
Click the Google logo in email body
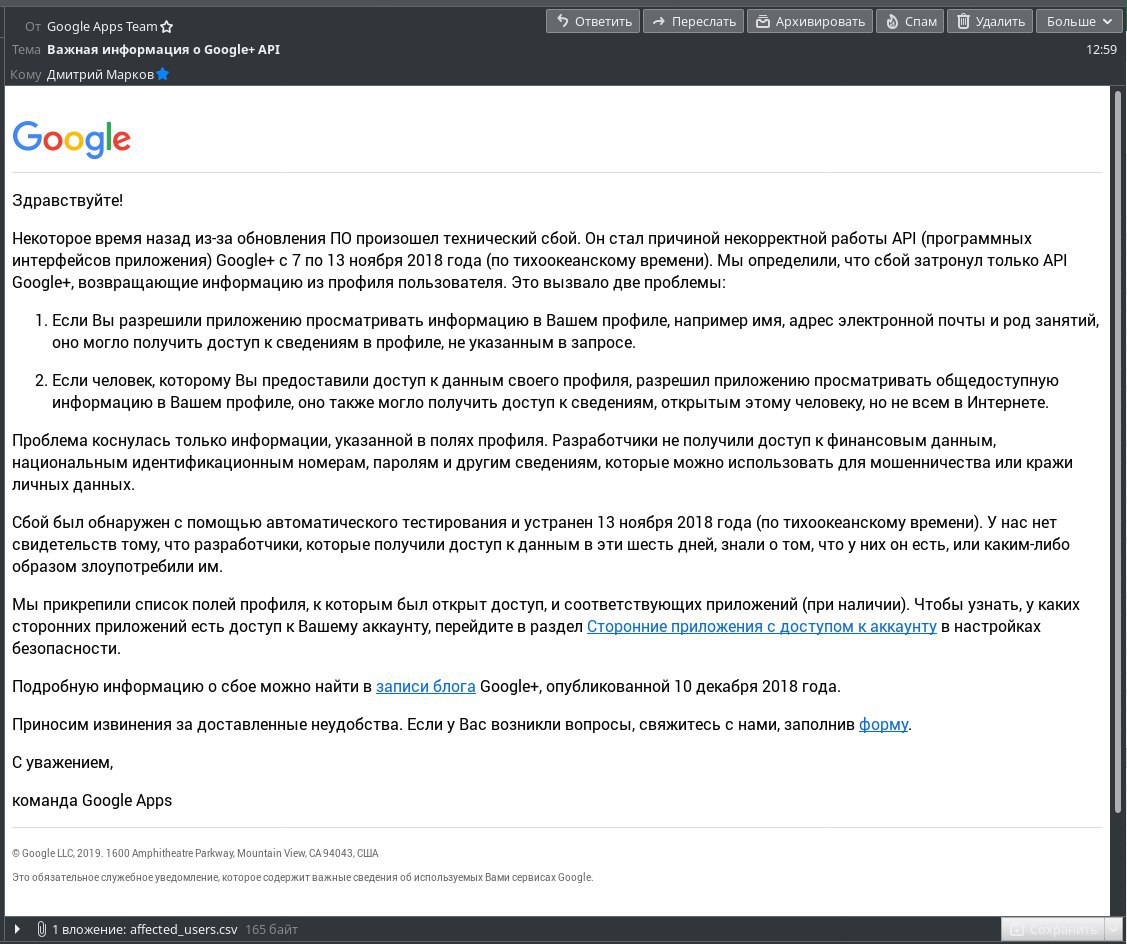tap(72, 139)
